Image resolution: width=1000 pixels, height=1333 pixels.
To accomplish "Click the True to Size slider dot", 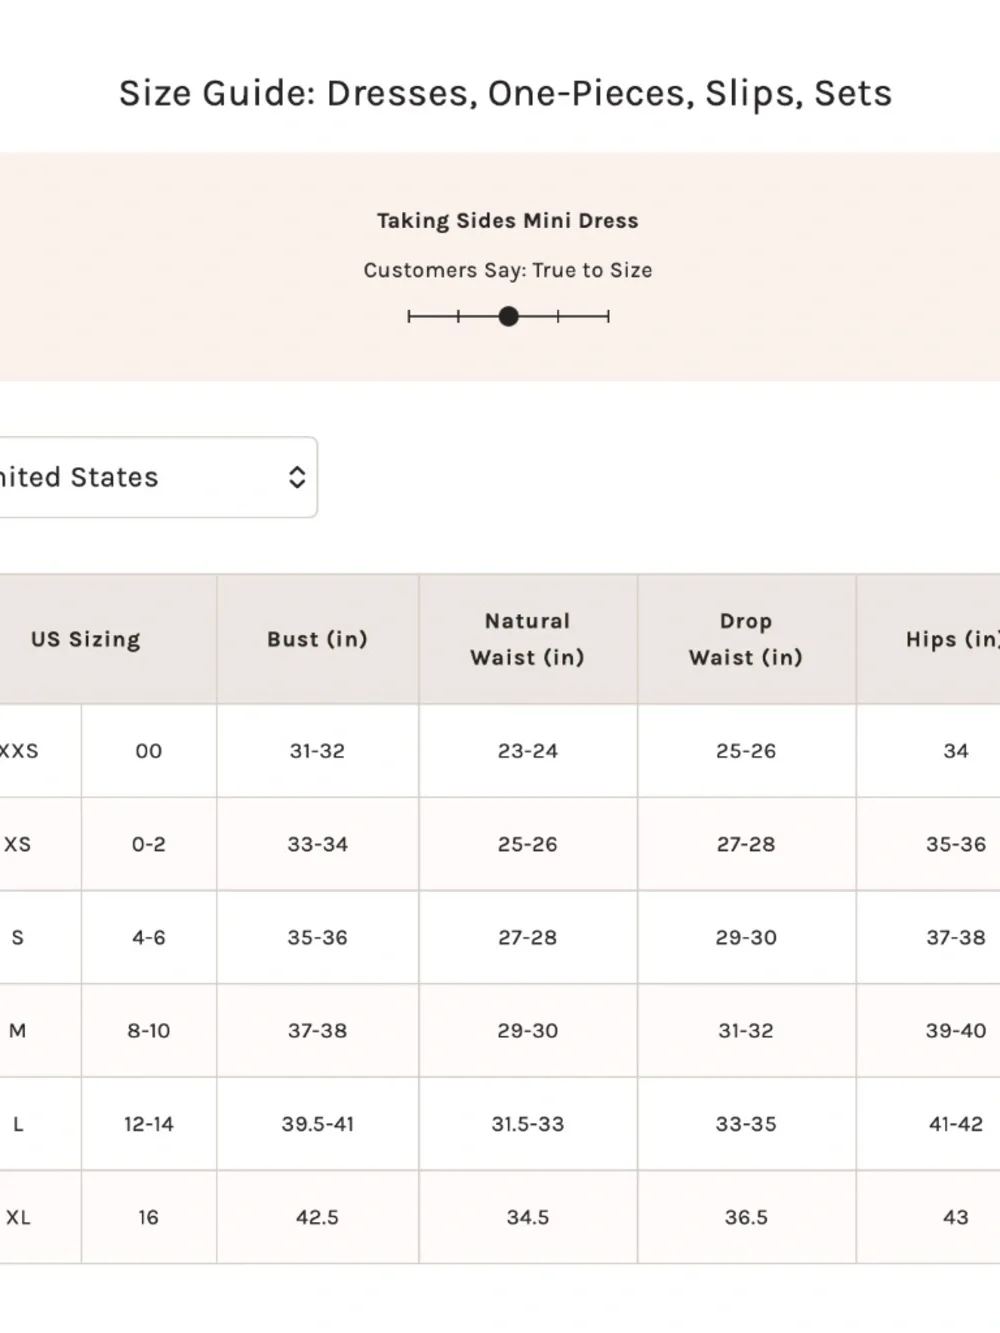I will [509, 317].
